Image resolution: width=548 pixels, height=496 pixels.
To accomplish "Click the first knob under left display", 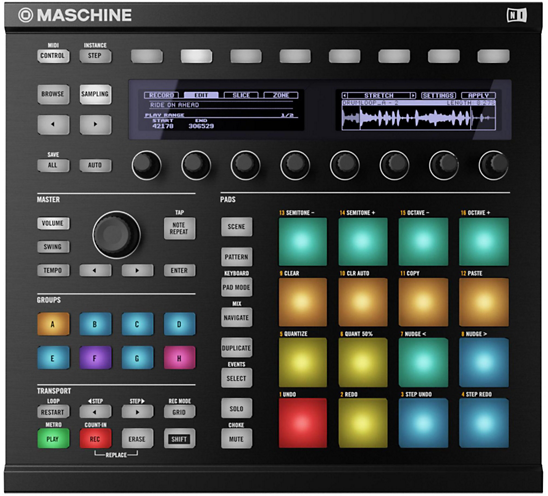I will (147, 165).
